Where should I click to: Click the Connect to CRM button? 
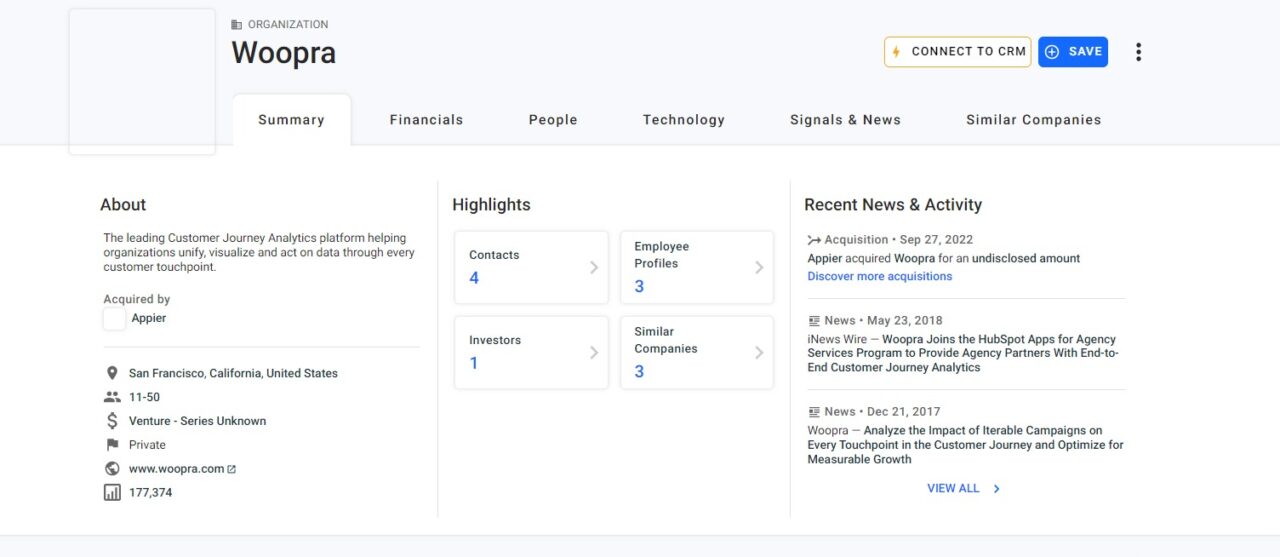(957, 52)
